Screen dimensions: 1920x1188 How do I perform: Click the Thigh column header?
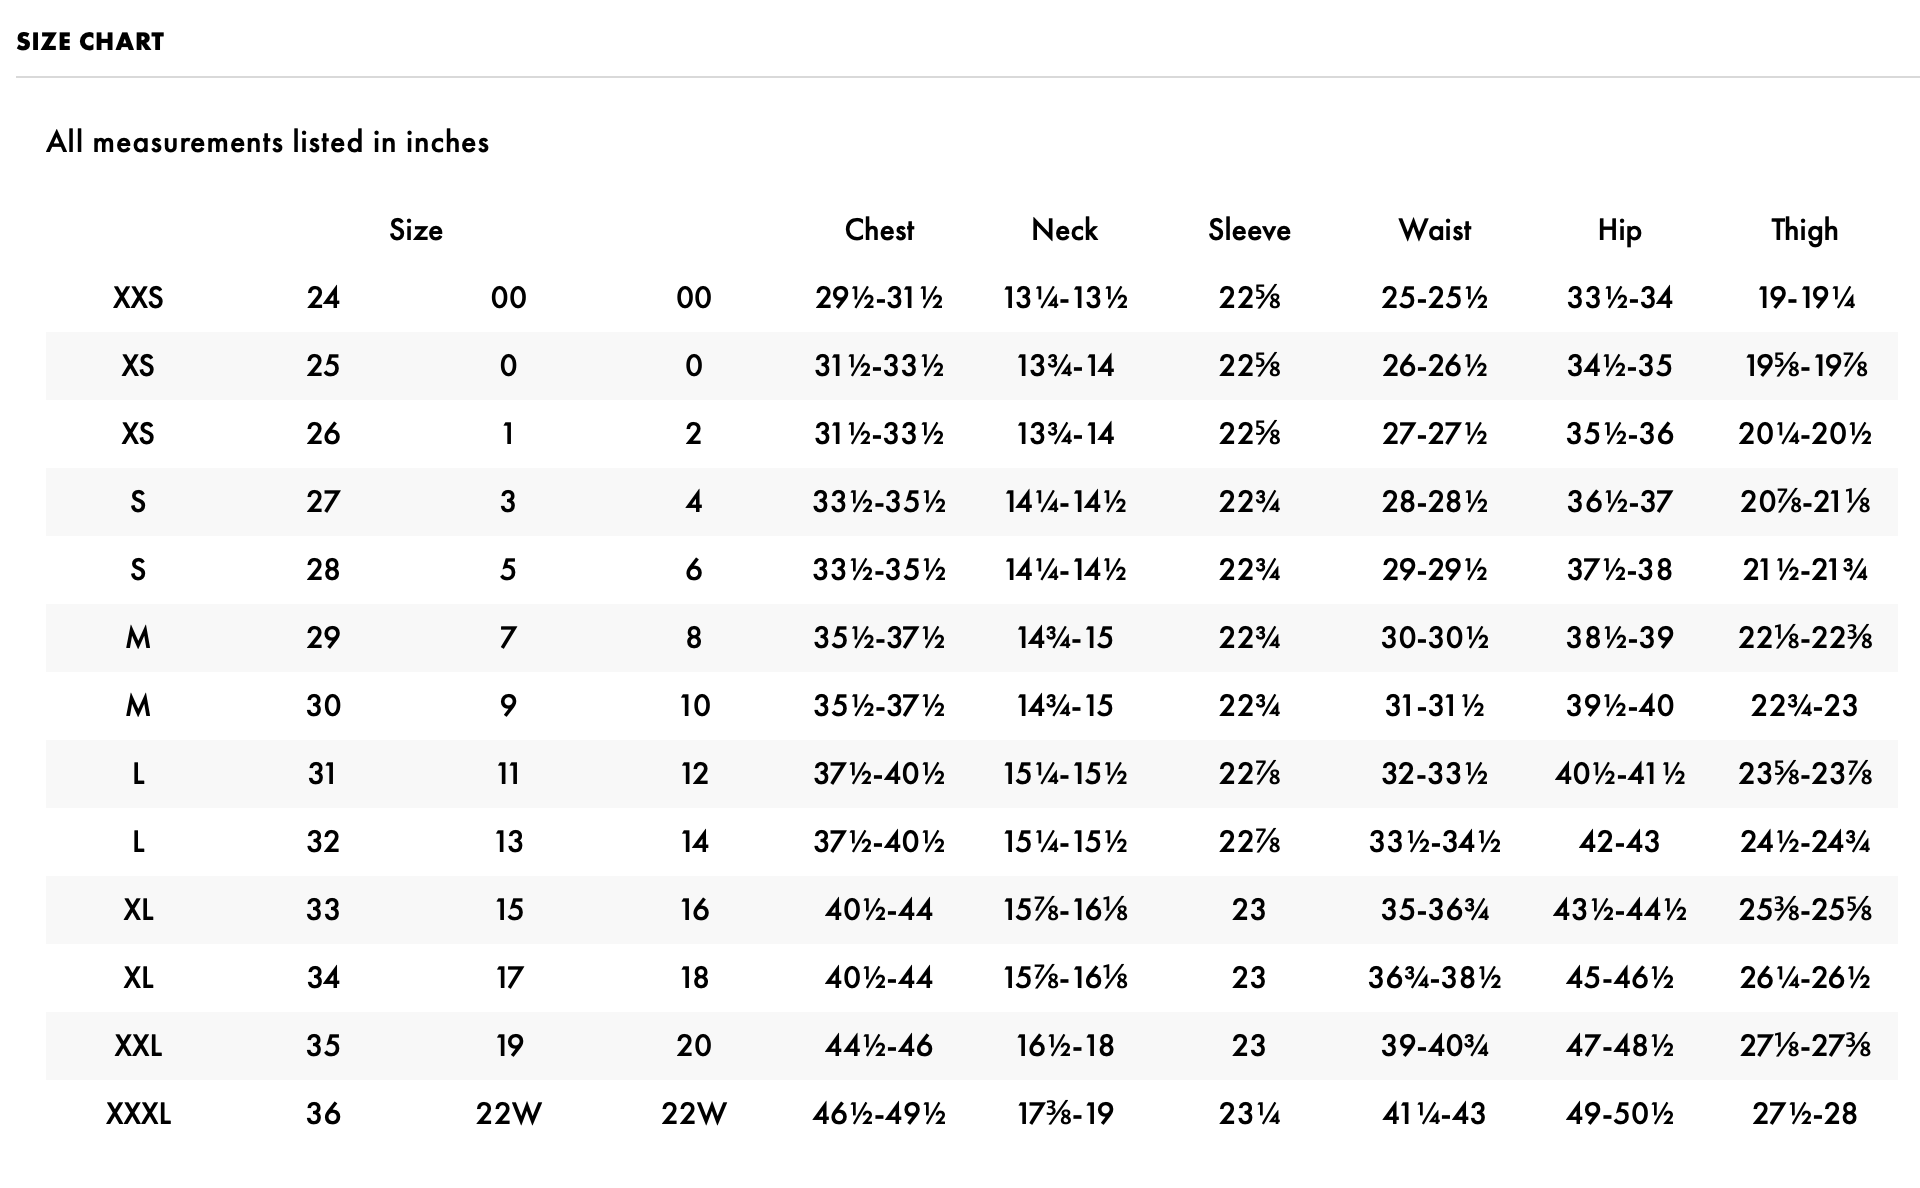click(1804, 230)
